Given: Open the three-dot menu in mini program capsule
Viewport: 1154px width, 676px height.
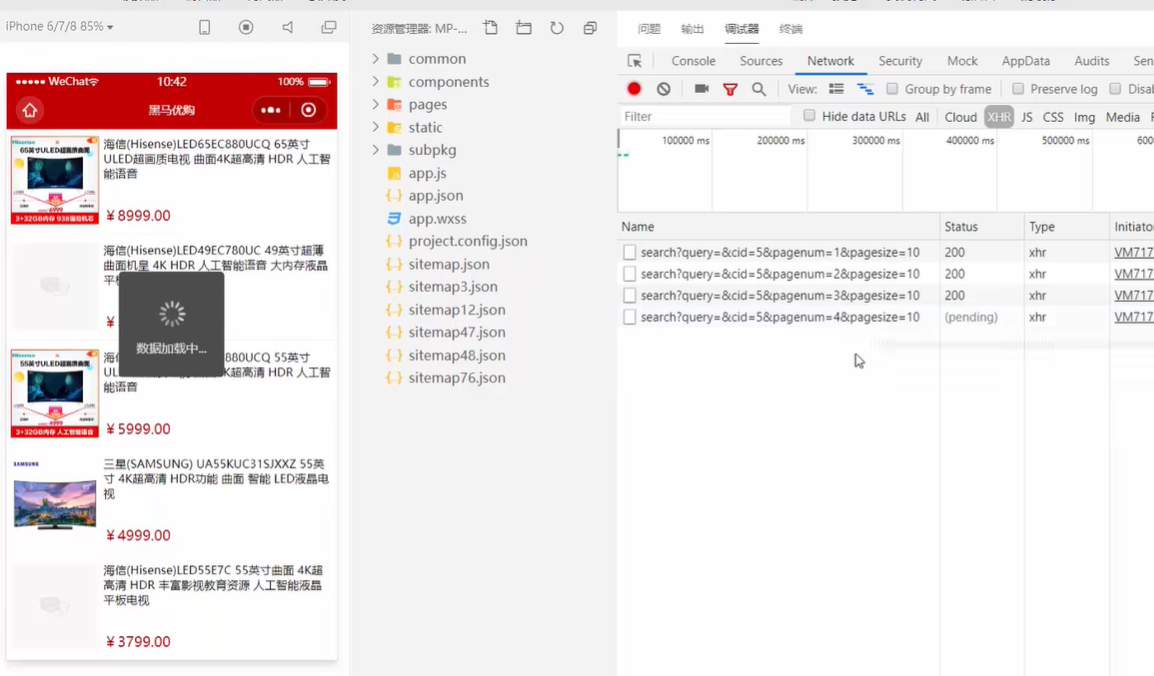Looking at the screenshot, I should coord(271,110).
